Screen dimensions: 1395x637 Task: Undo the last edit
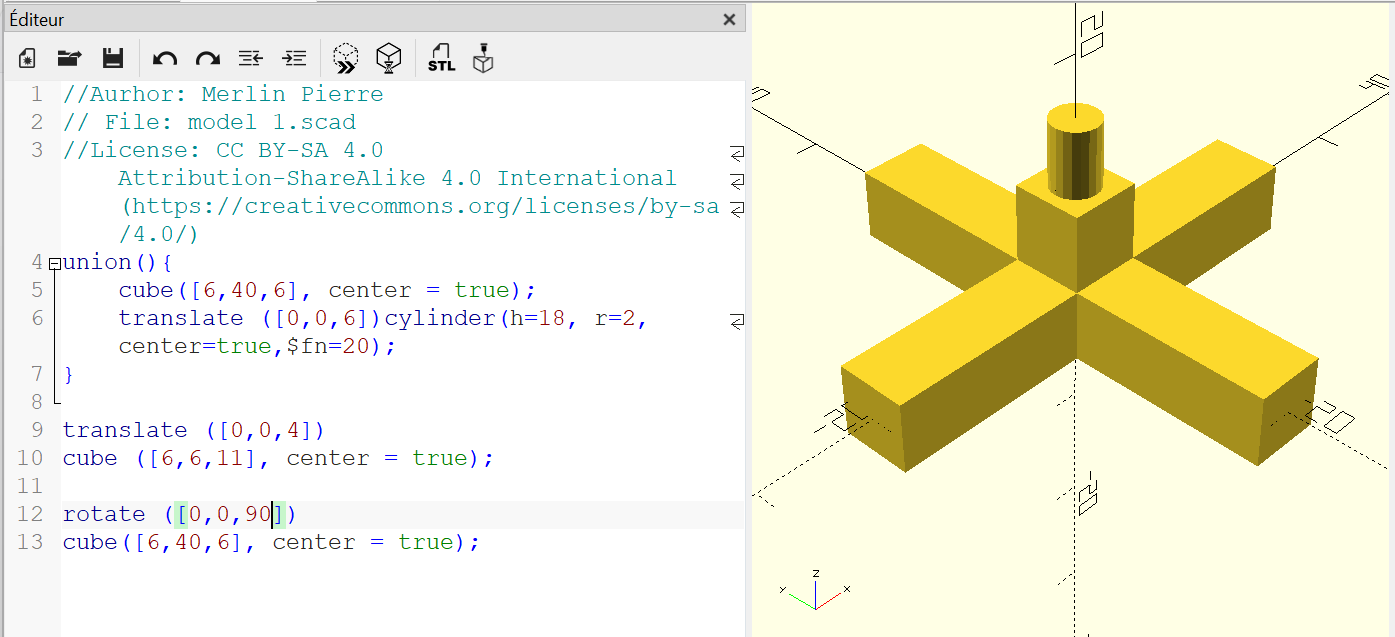165,59
